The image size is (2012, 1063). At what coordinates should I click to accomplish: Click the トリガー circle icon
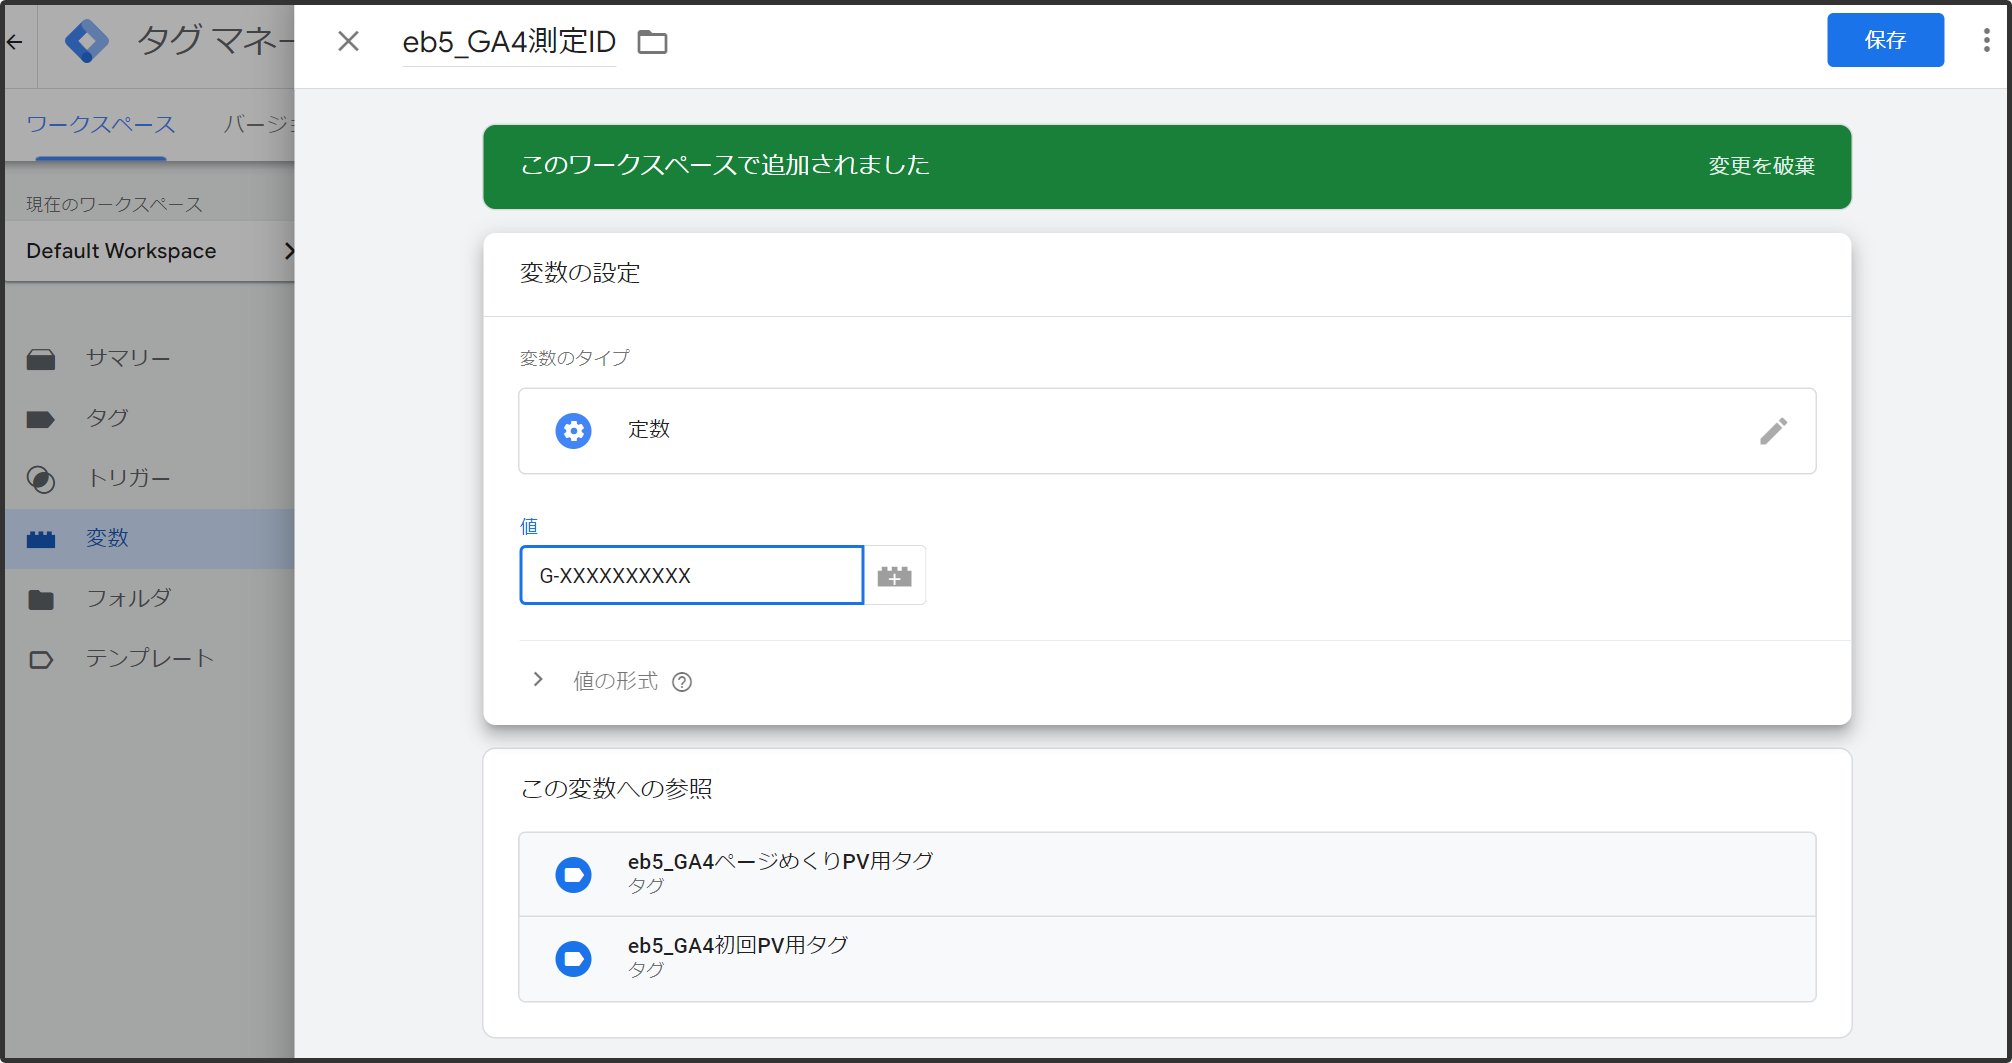(x=41, y=479)
